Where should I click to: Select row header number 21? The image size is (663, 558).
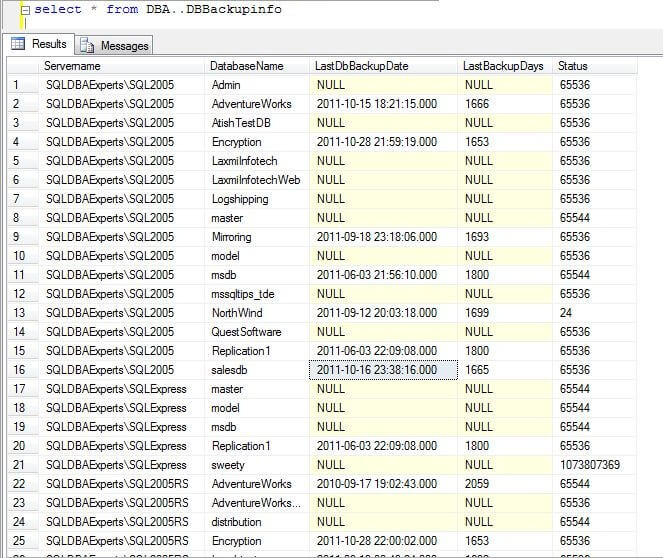pyautogui.click(x=23, y=465)
